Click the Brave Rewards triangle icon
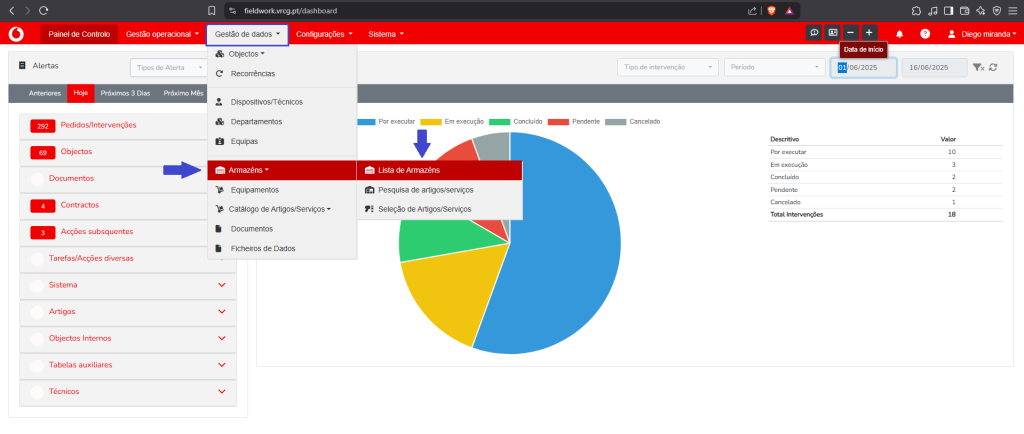 789,10
